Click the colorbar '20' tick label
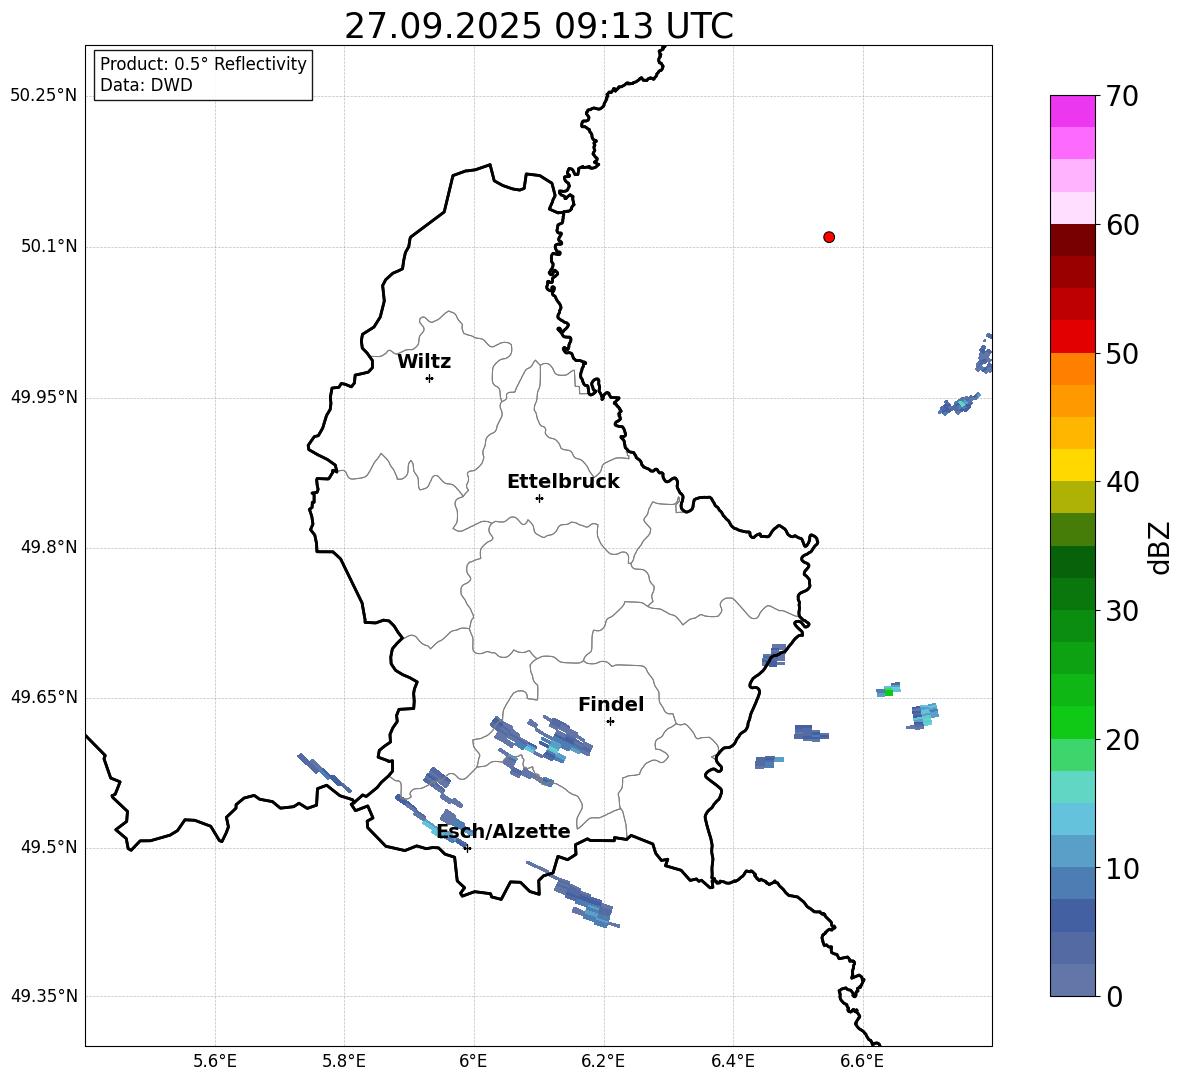This screenshot has width=1184, height=1081. 1123,740
